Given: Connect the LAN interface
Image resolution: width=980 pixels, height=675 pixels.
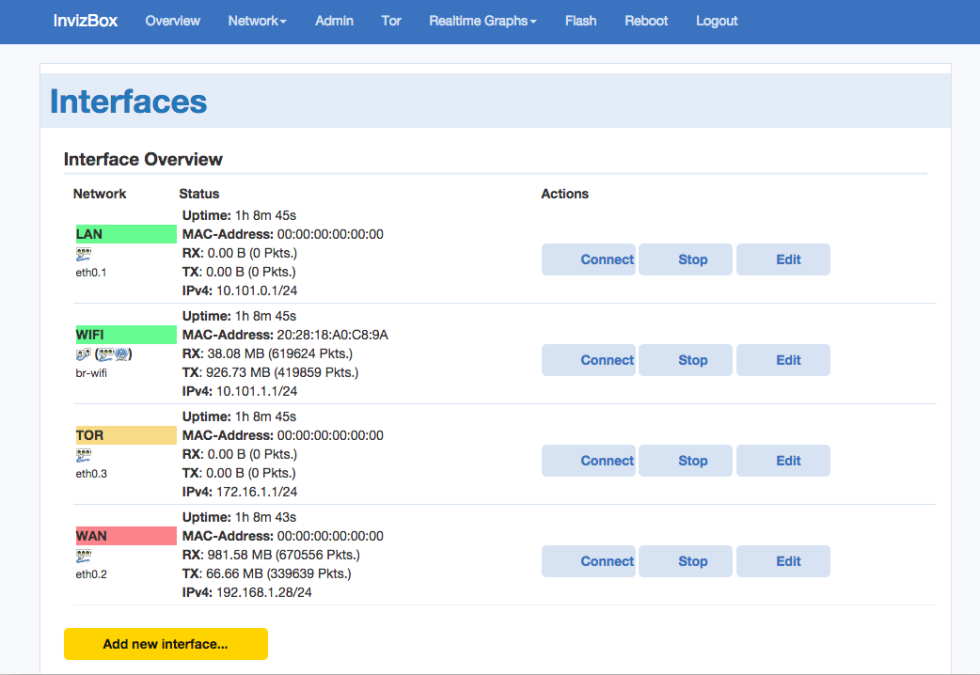Looking at the screenshot, I should coord(588,259).
